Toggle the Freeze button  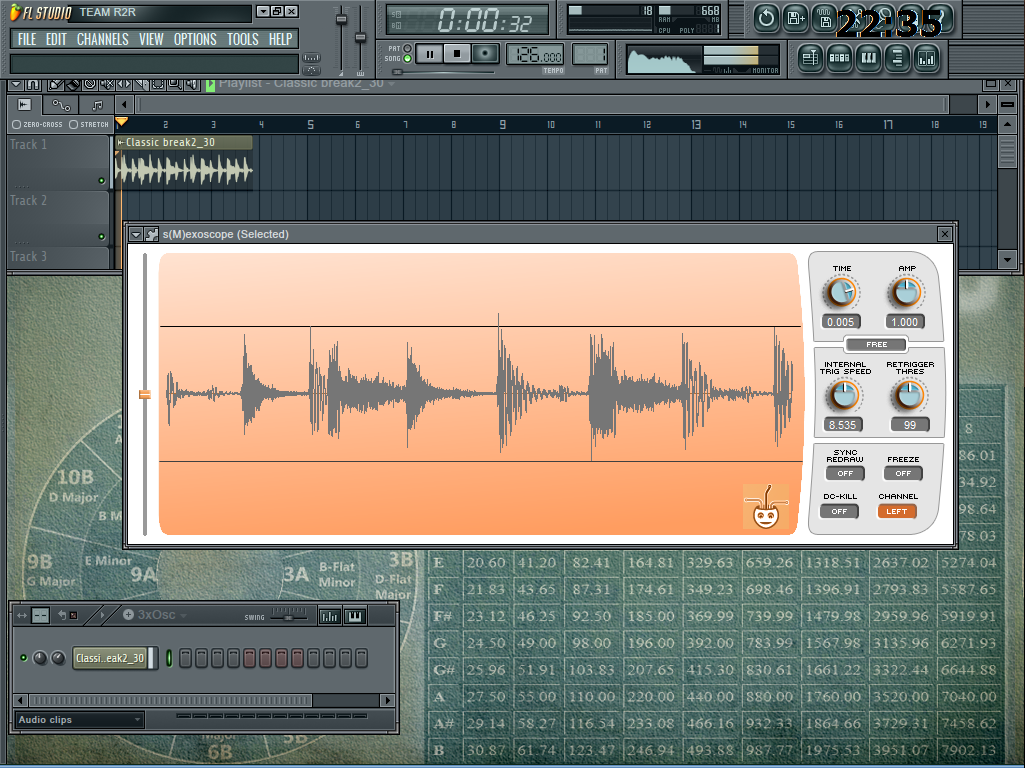[903, 473]
